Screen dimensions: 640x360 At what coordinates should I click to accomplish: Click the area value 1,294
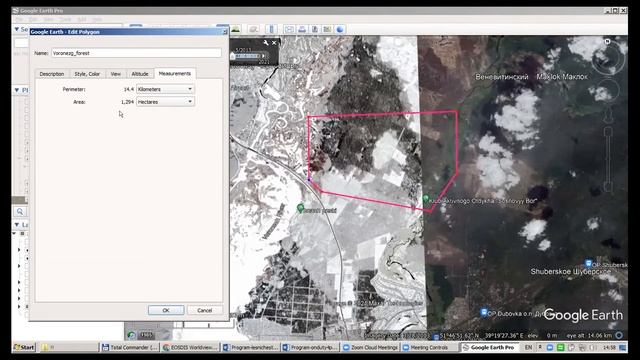[127, 102]
